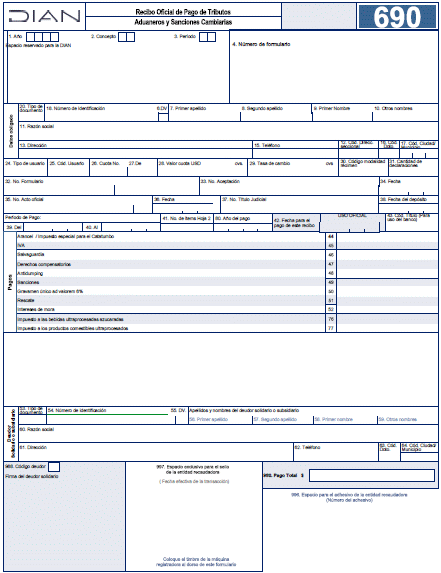The image size is (441, 573).
Task: Click the value box for row 44 Arancel
Action: tap(387, 236)
